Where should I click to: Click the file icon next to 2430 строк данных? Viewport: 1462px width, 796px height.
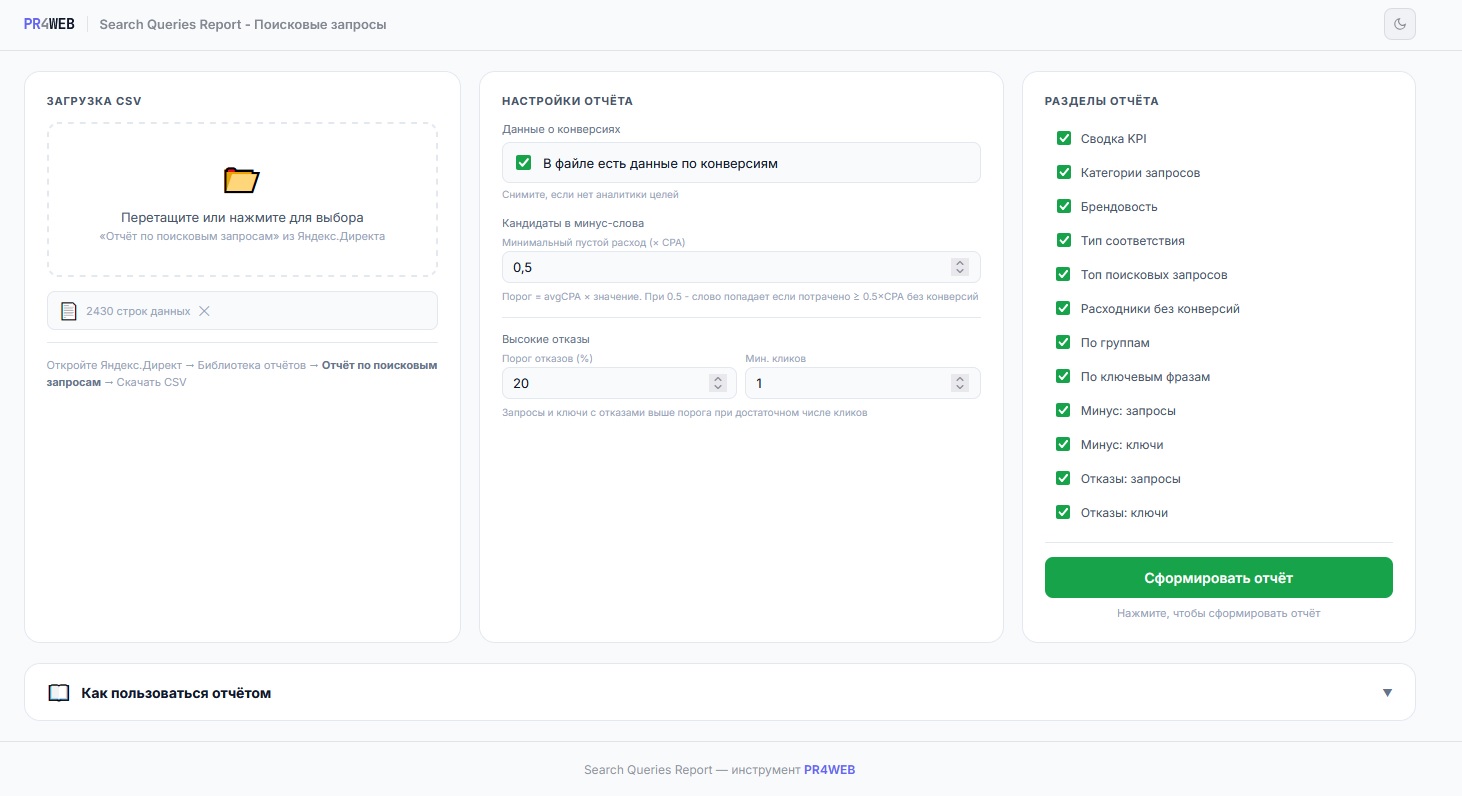(69, 311)
